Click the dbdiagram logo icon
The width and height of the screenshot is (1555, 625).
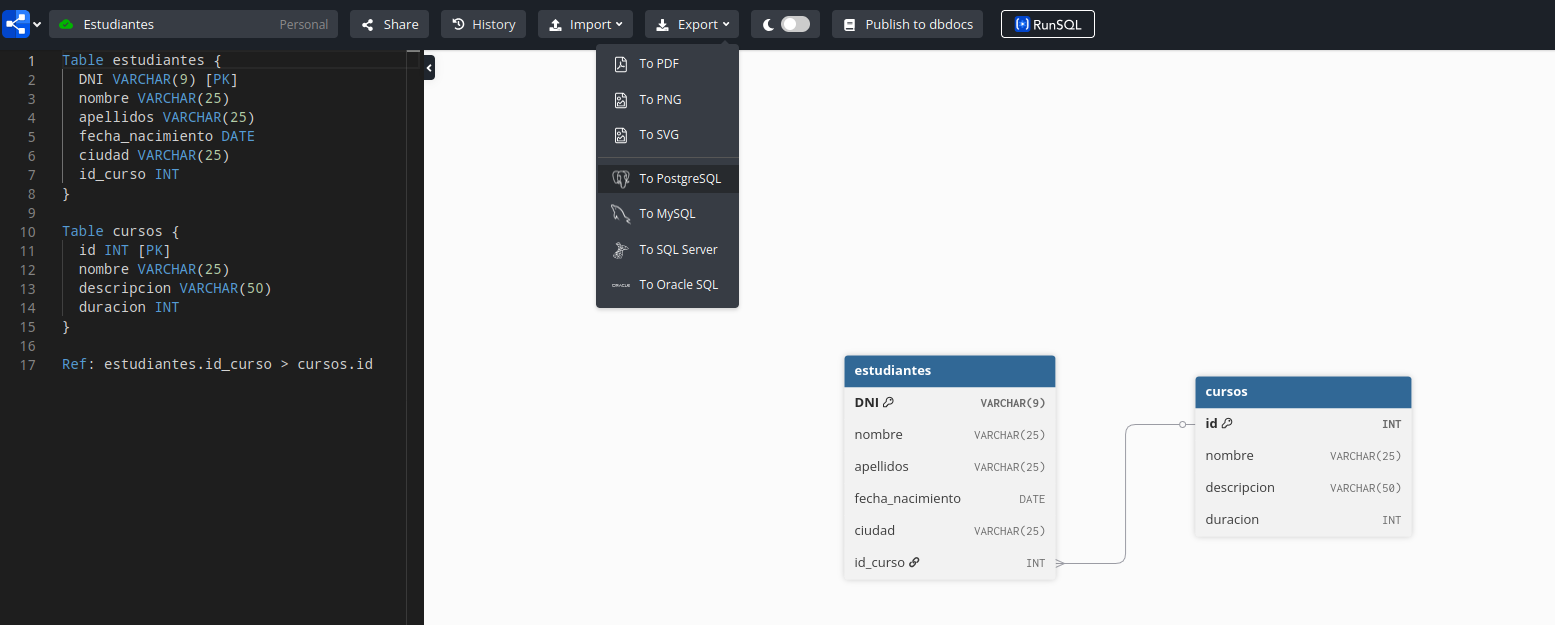(16, 24)
